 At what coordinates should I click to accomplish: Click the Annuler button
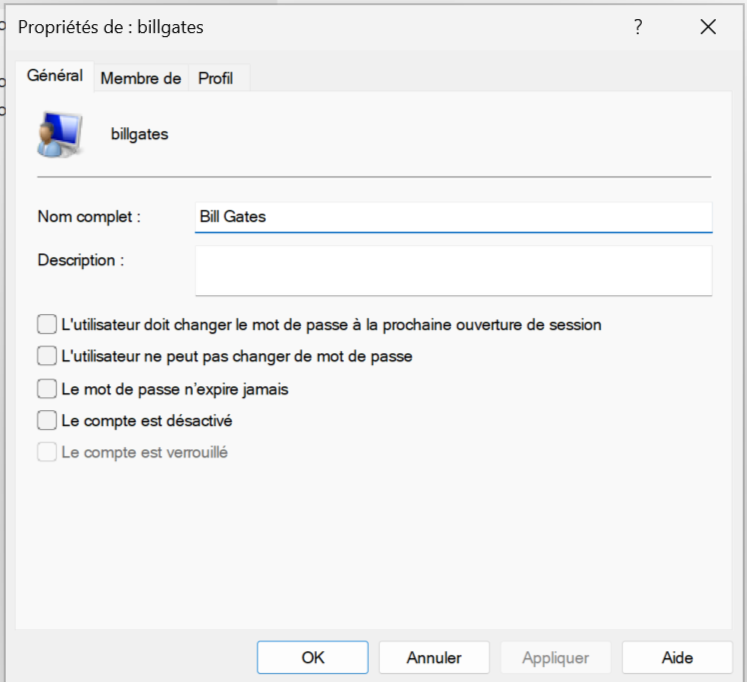pos(434,657)
